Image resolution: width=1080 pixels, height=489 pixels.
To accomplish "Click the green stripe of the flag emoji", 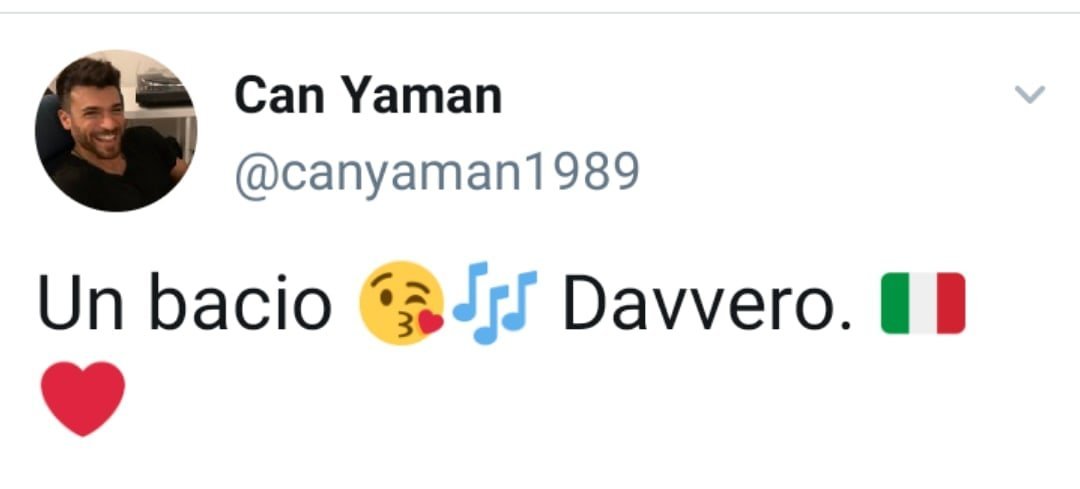I will pos(895,303).
